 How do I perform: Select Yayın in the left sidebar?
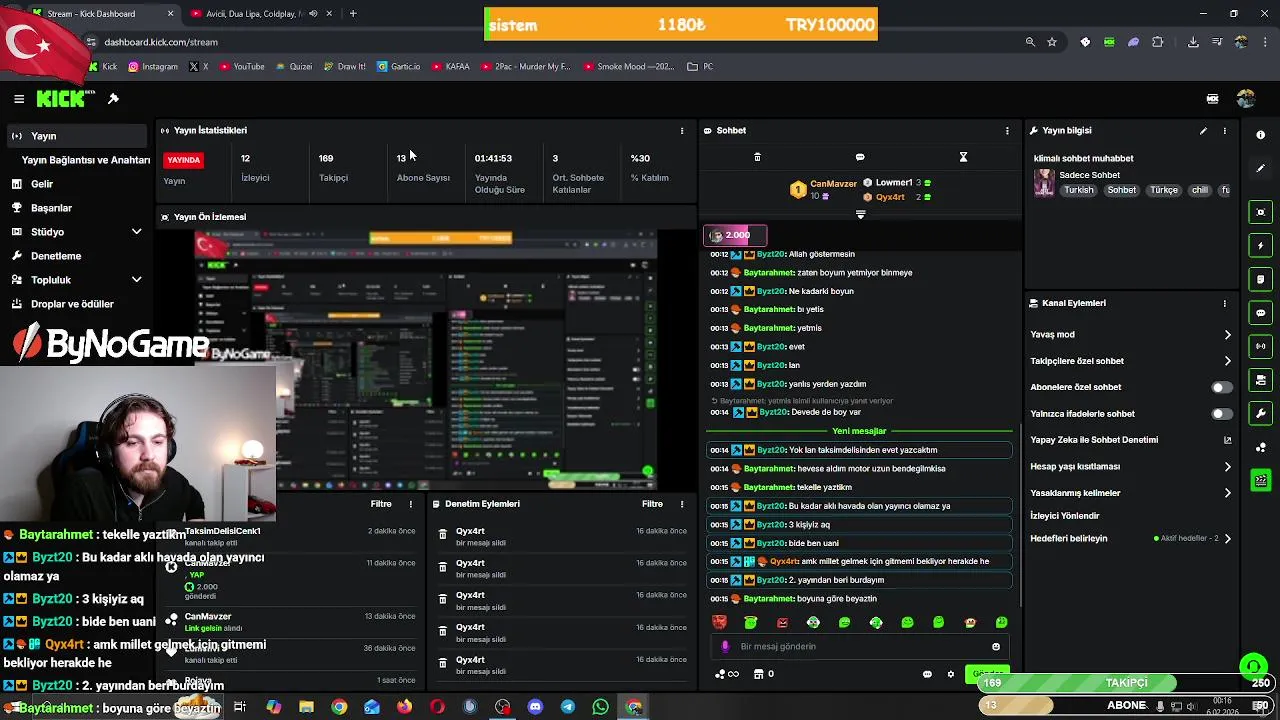pos(78,136)
